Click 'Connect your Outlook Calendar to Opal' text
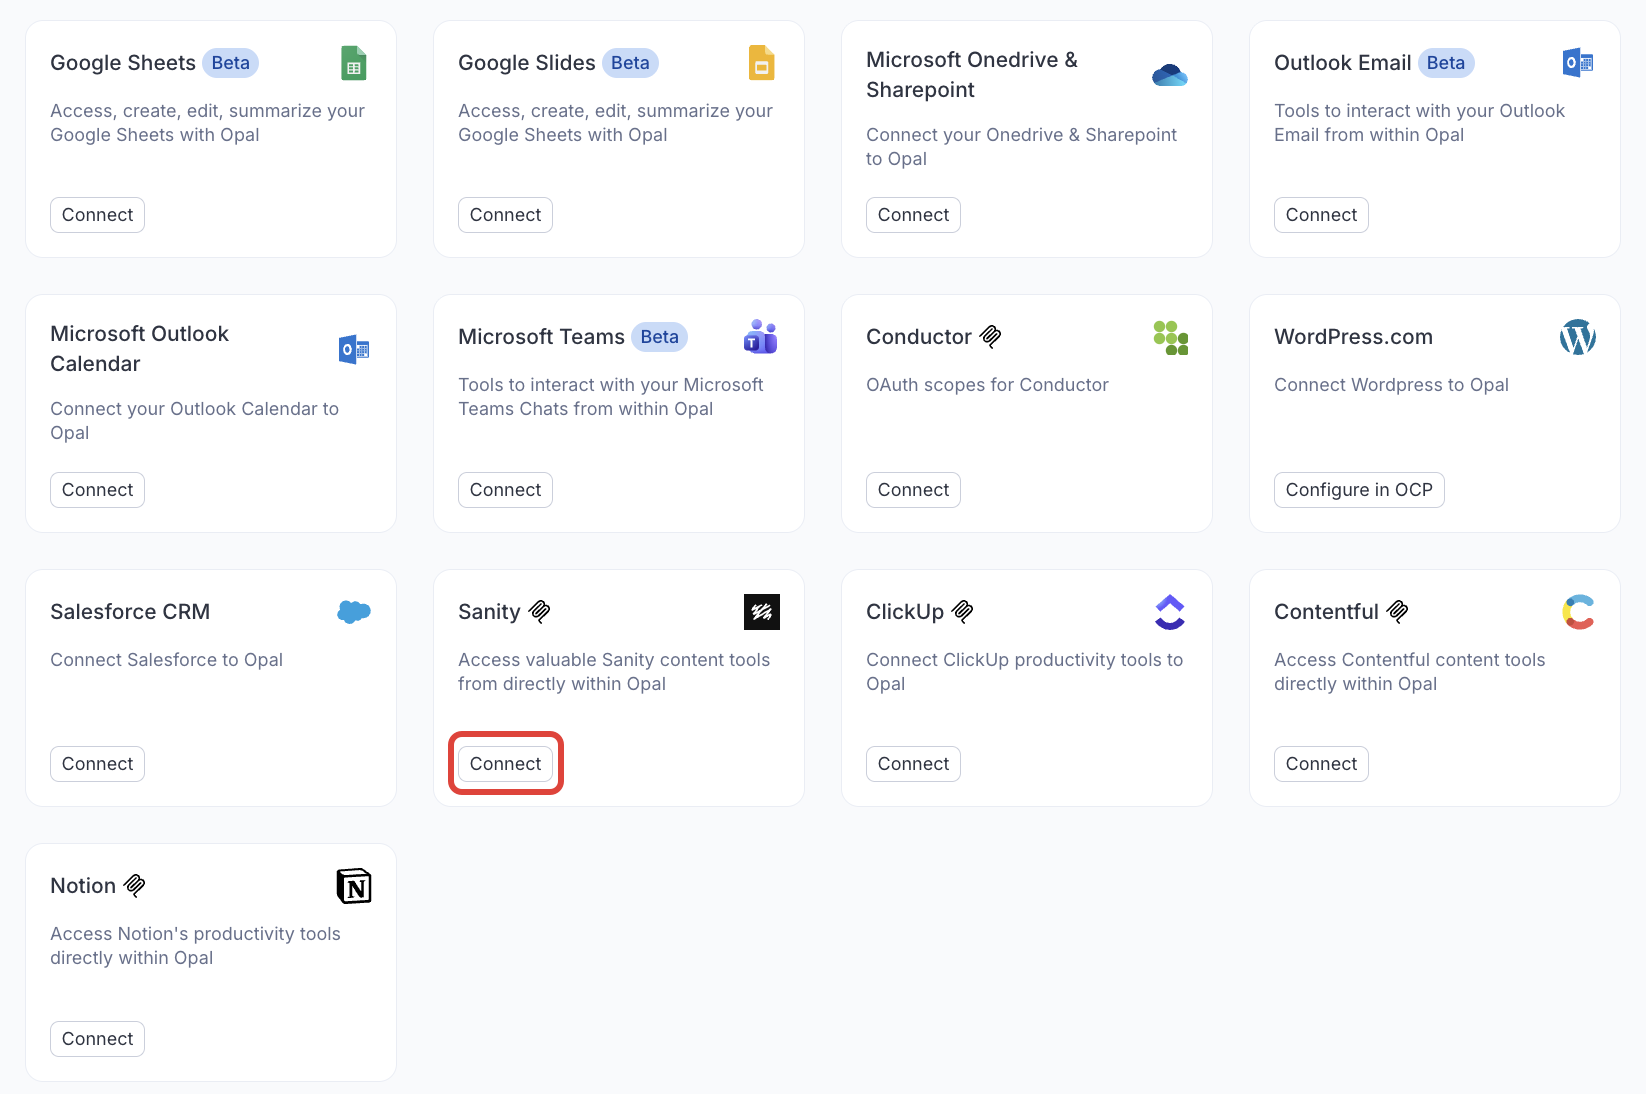The width and height of the screenshot is (1646, 1094). coord(194,421)
